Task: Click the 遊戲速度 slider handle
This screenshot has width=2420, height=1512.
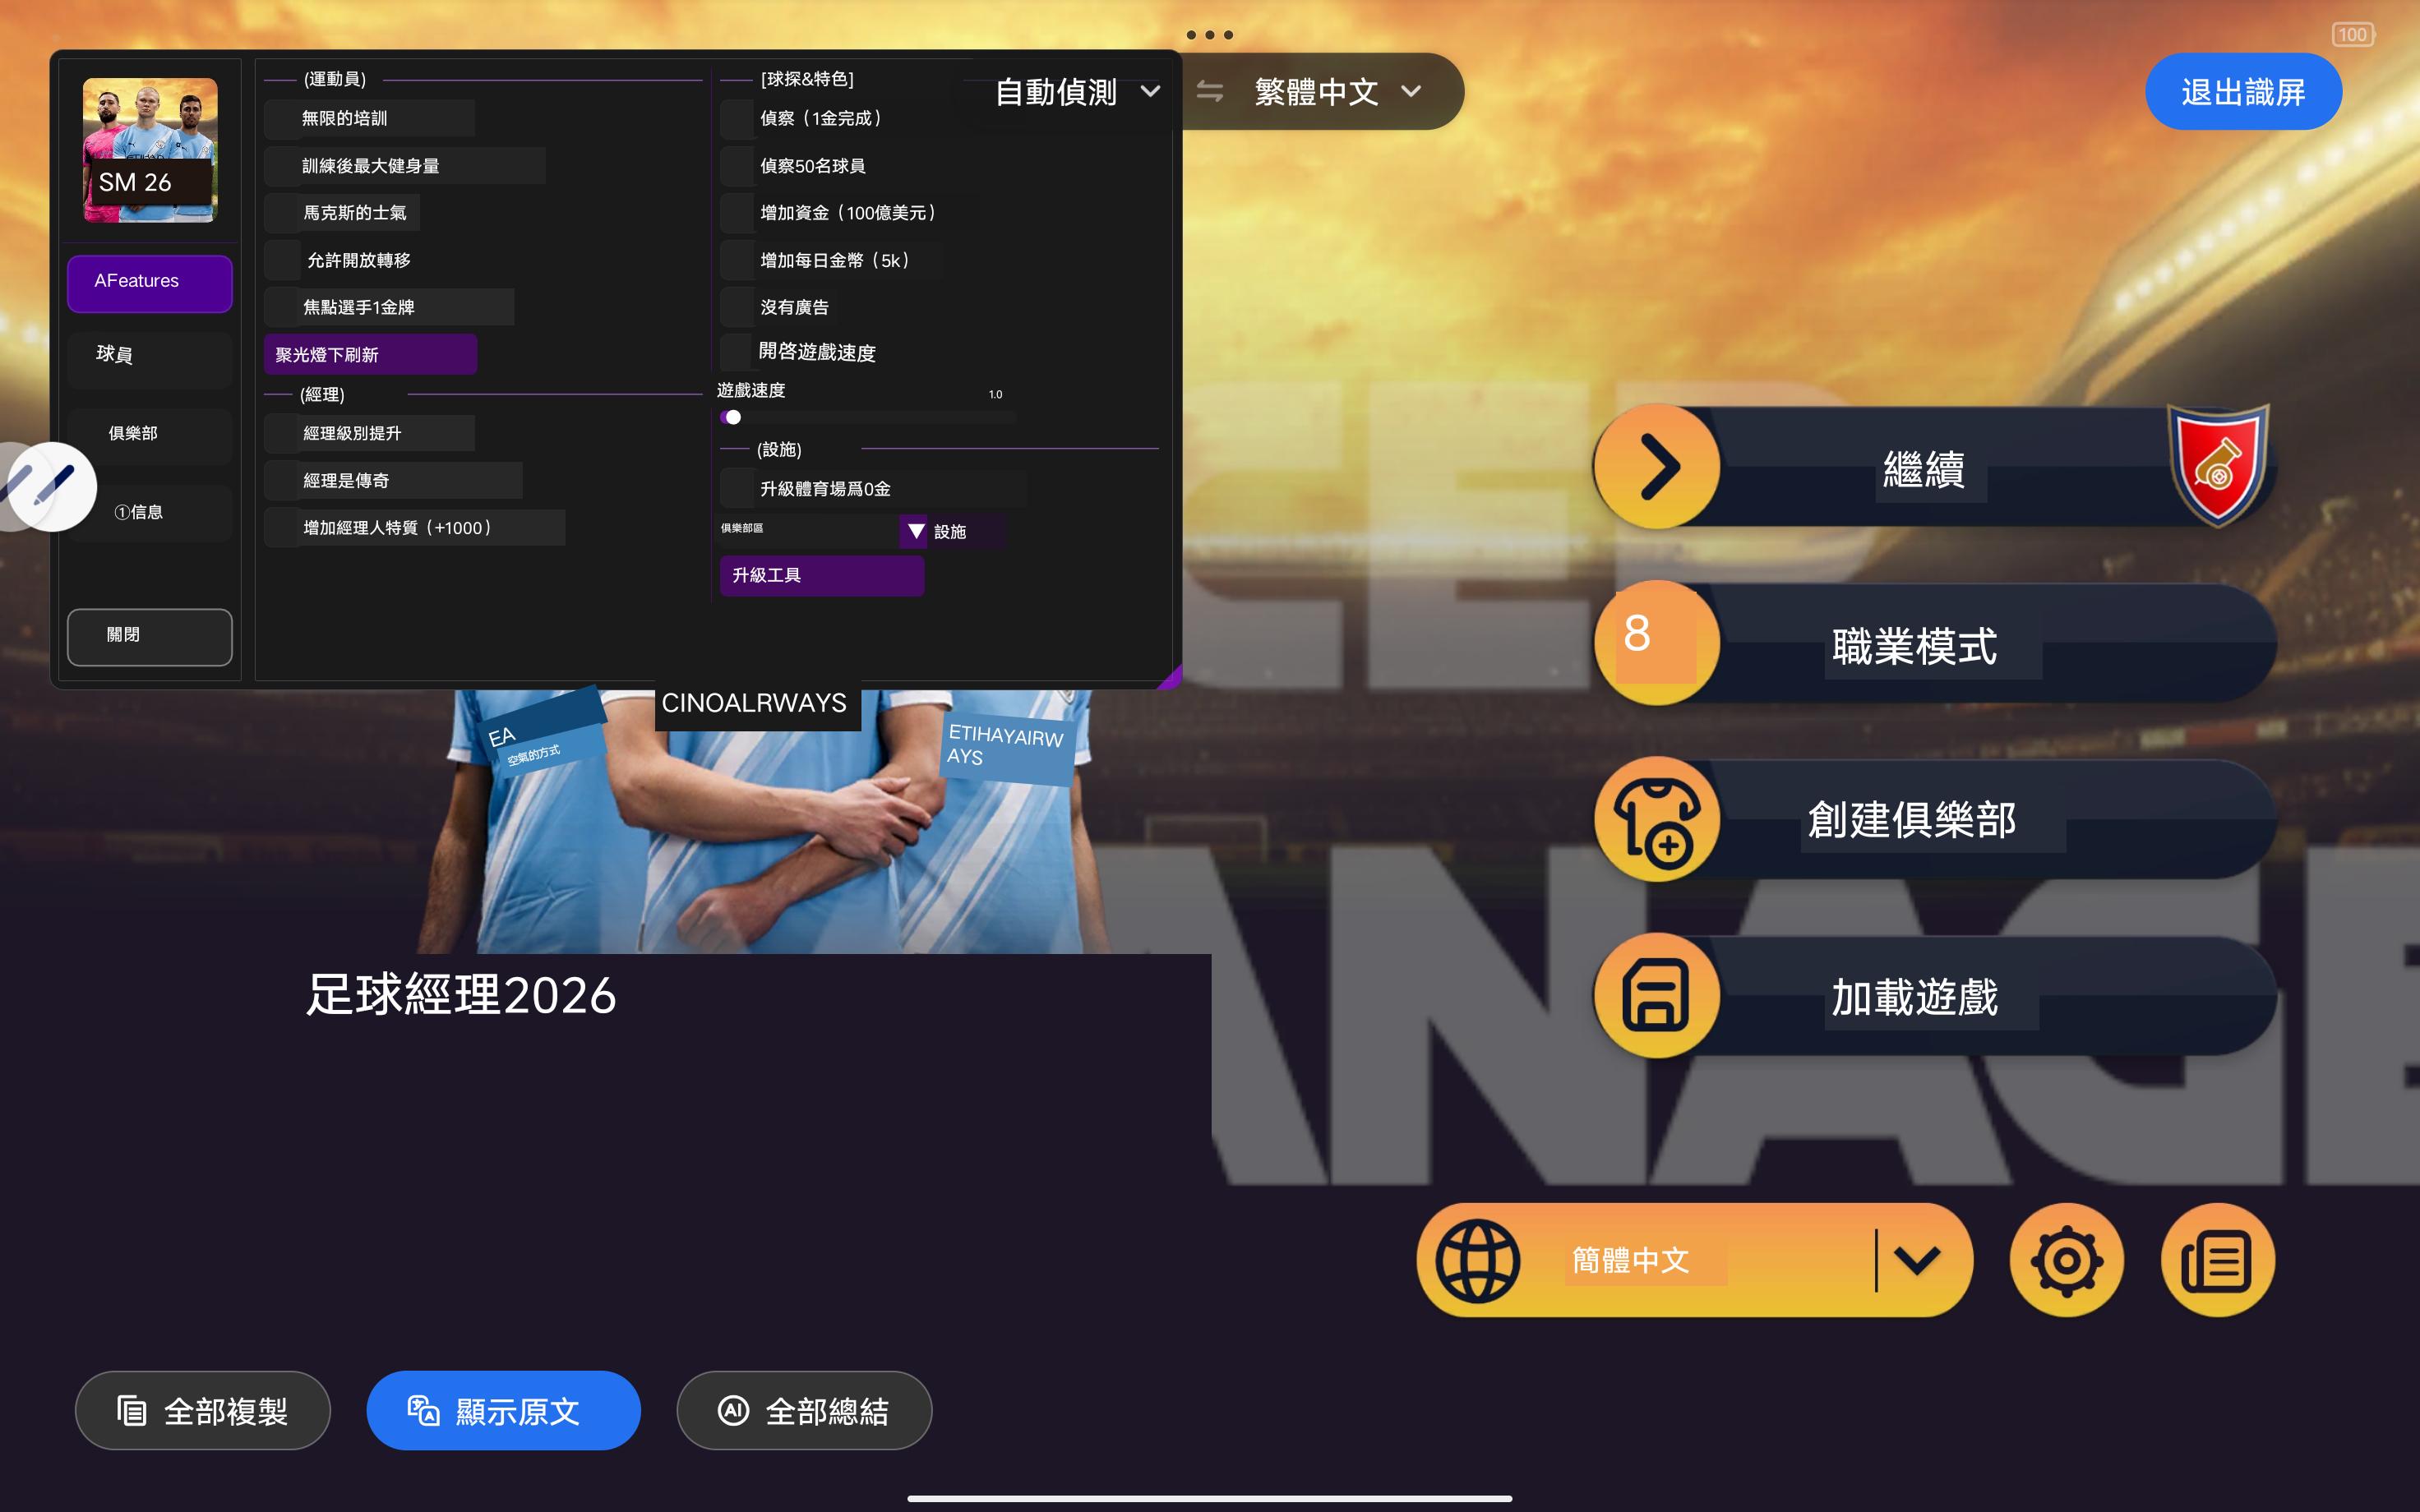Action: click(733, 417)
